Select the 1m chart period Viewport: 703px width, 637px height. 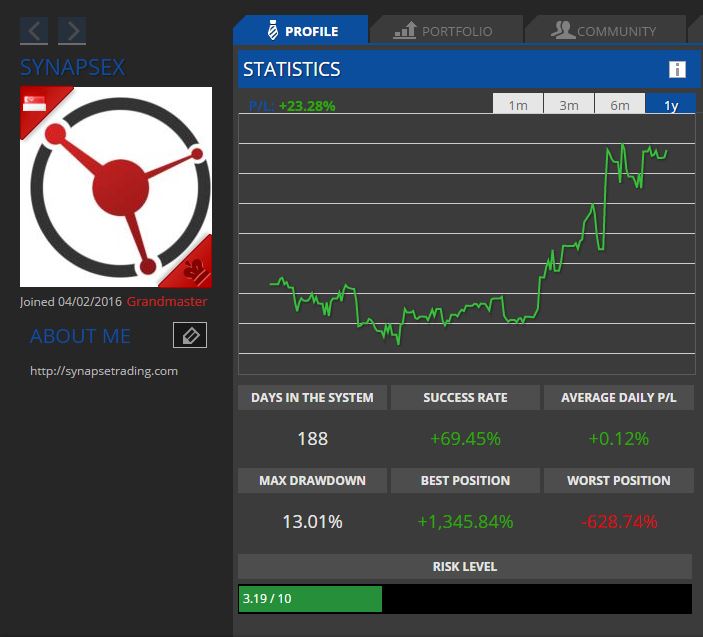(x=518, y=105)
